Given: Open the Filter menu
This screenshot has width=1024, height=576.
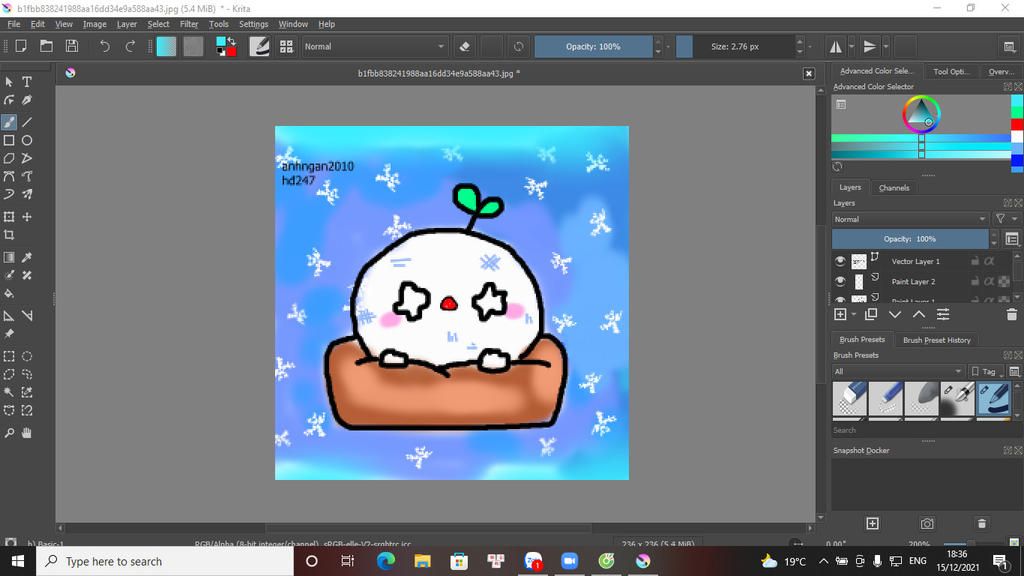Looking at the screenshot, I should 189,24.
